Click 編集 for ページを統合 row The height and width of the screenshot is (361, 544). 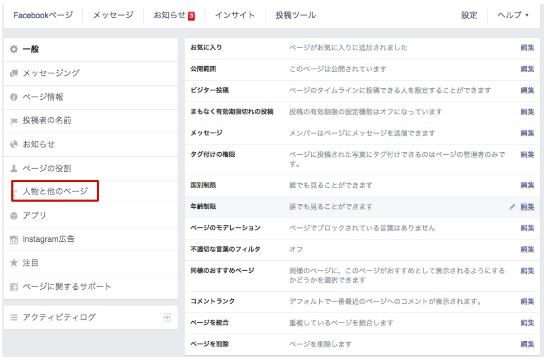527,323
